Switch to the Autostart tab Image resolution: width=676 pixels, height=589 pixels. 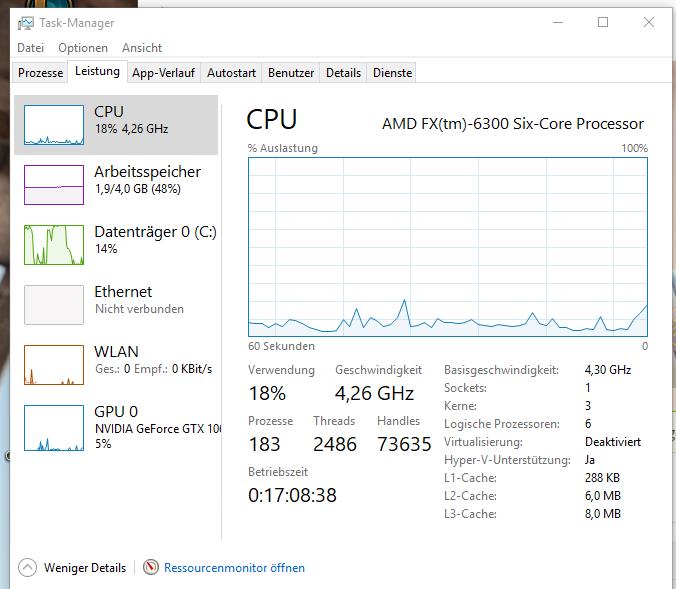tap(232, 73)
